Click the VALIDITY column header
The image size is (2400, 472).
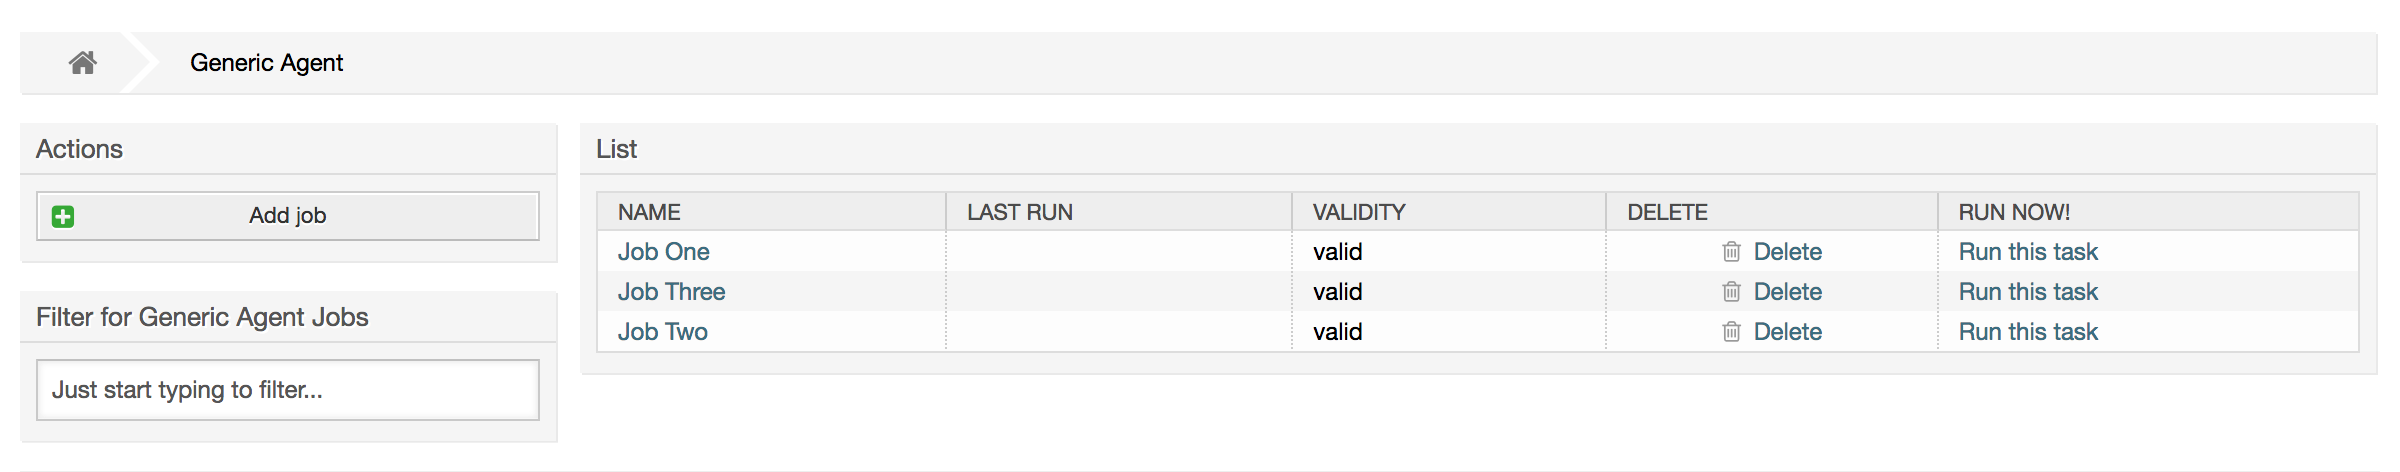click(1358, 212)
